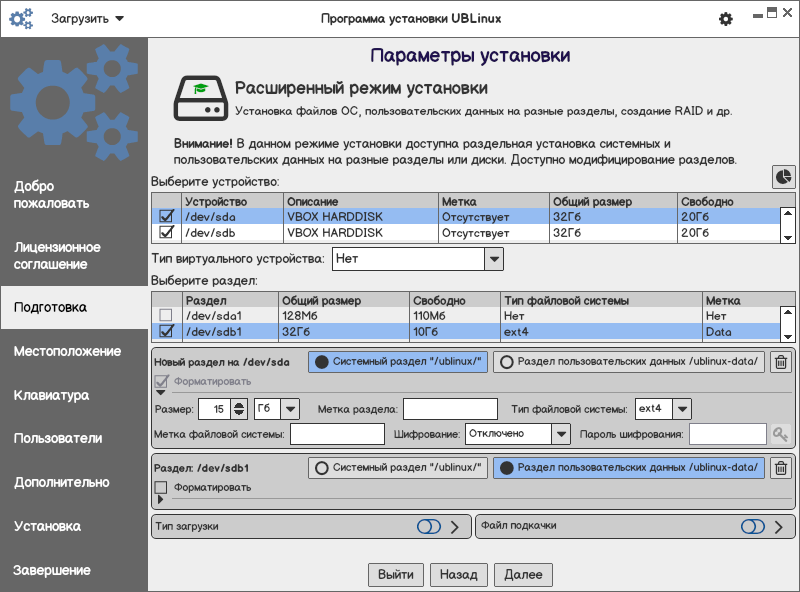The width and height of the screenshot is (800, 592).
Task: Enable Форматировать for /dev/sdb1
Action: [x=161, y=488]
